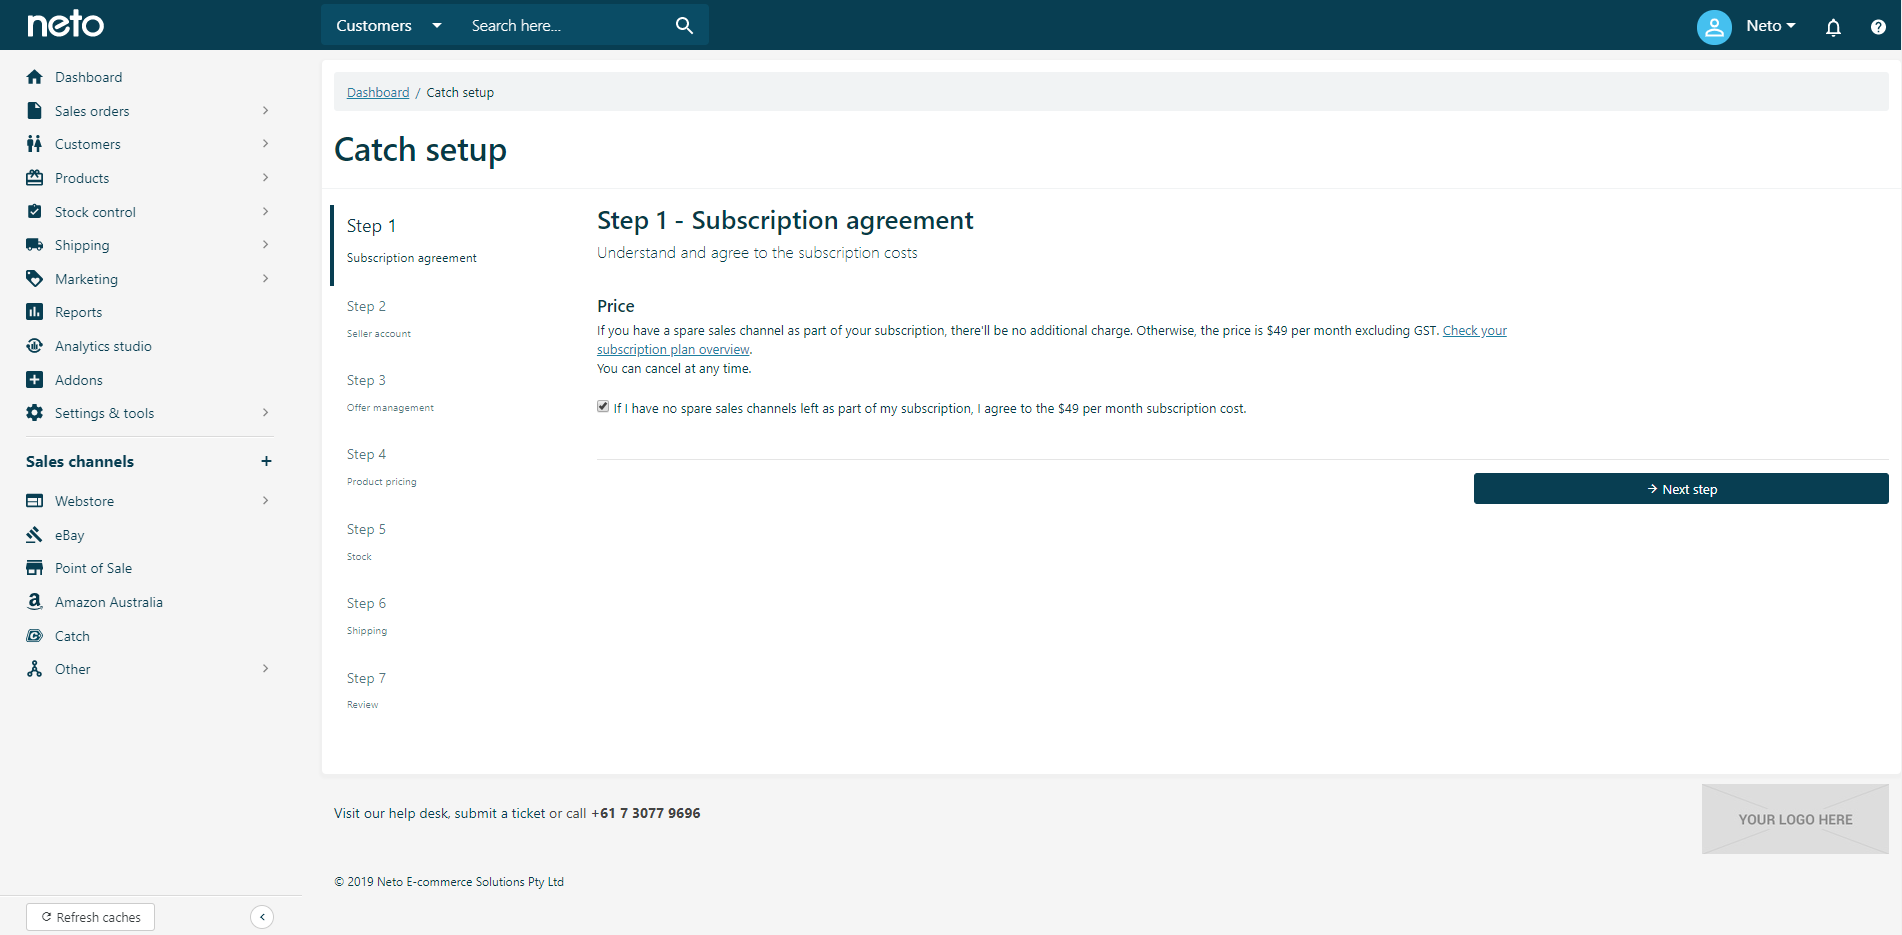Image resolution: width=1902 pixels, height=935 pixels.
Task: Click the Other channels icon
Action: click(x=35, y=669)
